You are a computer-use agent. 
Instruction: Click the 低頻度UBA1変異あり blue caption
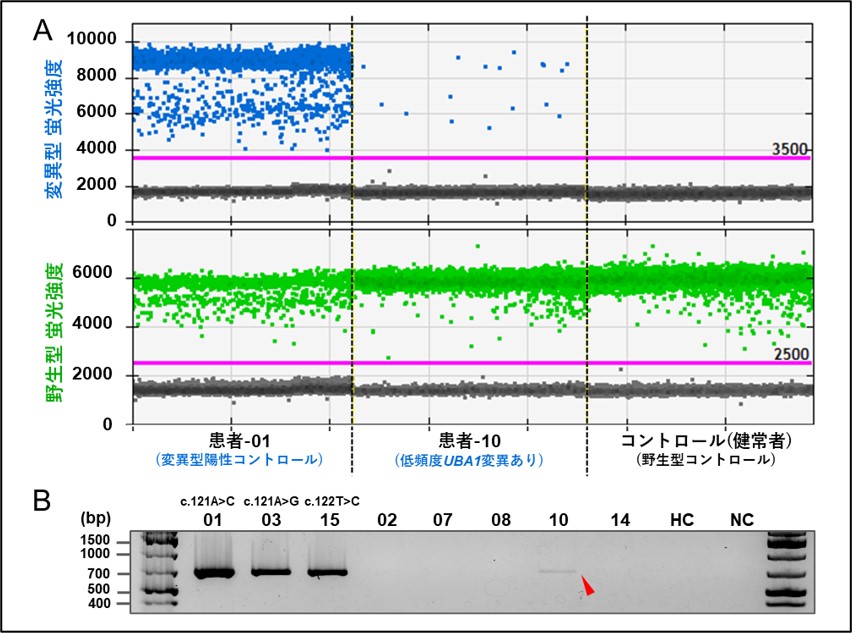coord(469,461)
